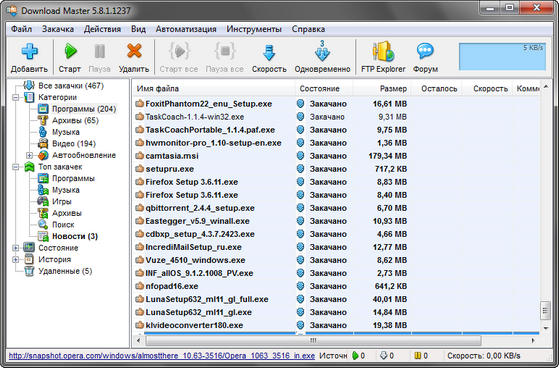
Task: Open Скорость speed settings icon
Action: [x=269, y=52]
